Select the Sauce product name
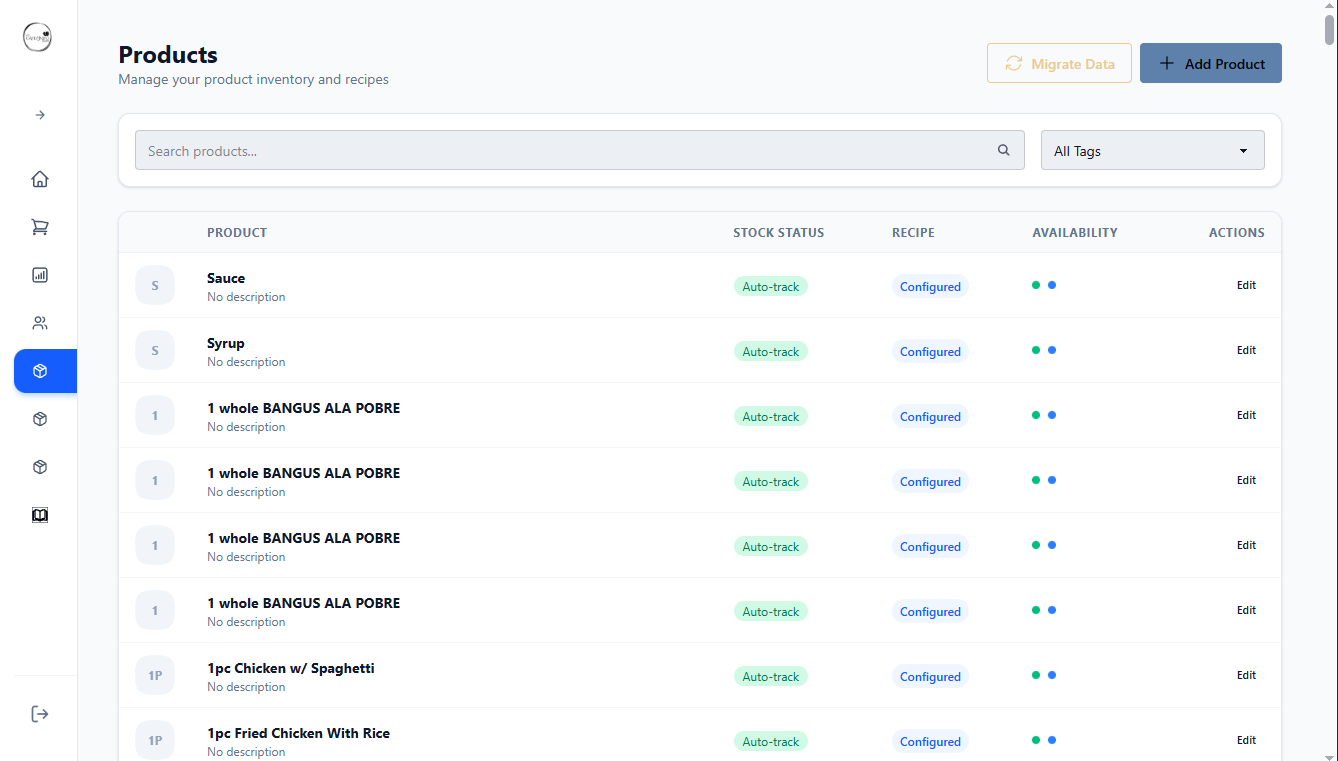This screenshot has width=1338, height=761. pyautogui.click(x=226, y=278)
